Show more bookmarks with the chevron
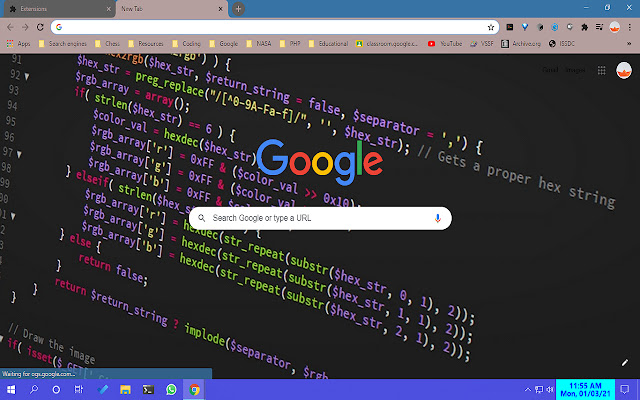Screen dimensions: 640x400 pos(629,44)
